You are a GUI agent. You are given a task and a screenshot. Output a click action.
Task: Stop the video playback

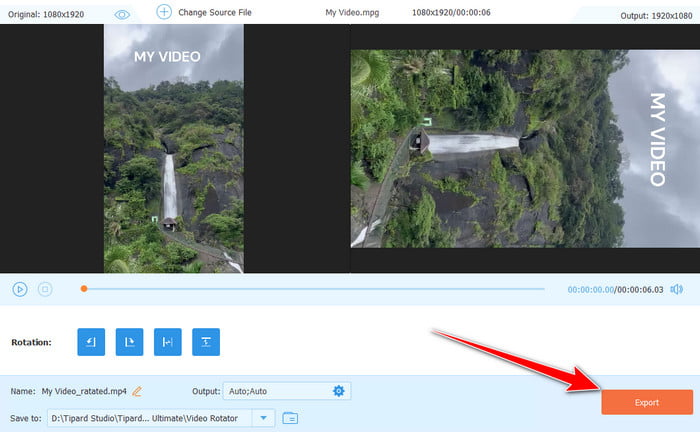click(x=45, y=289)
